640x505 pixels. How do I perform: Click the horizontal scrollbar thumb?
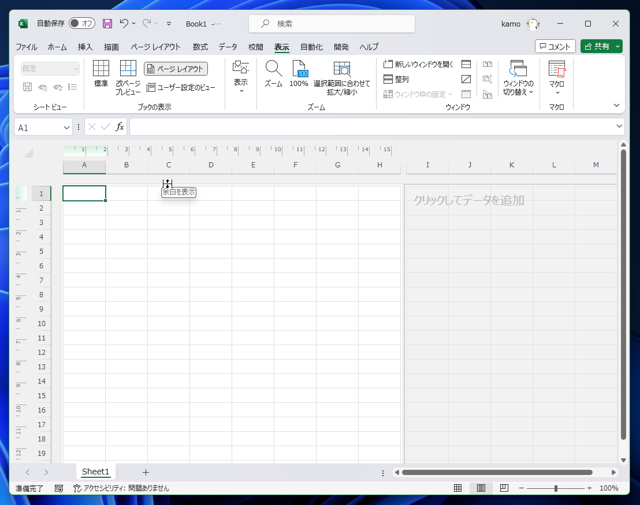point(497,472)
